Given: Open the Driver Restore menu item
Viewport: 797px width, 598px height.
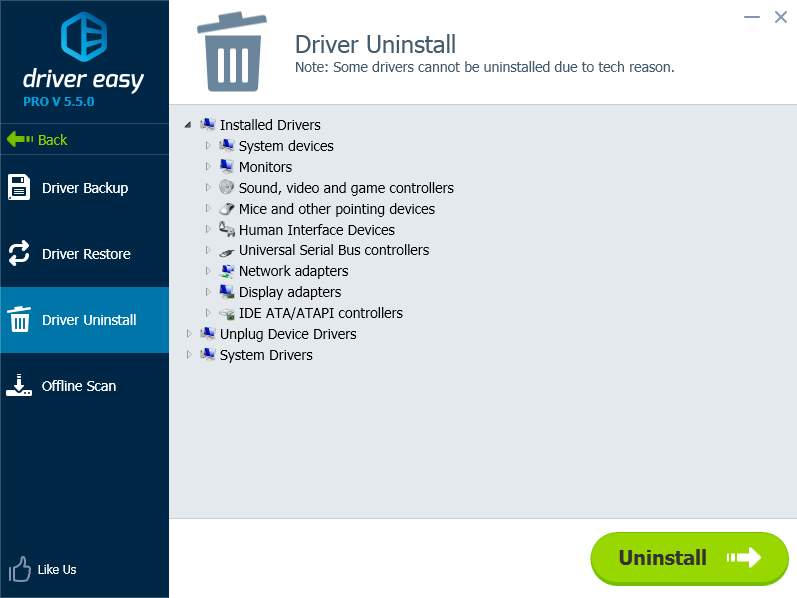Looking at the screenshot, I should 84,253.
